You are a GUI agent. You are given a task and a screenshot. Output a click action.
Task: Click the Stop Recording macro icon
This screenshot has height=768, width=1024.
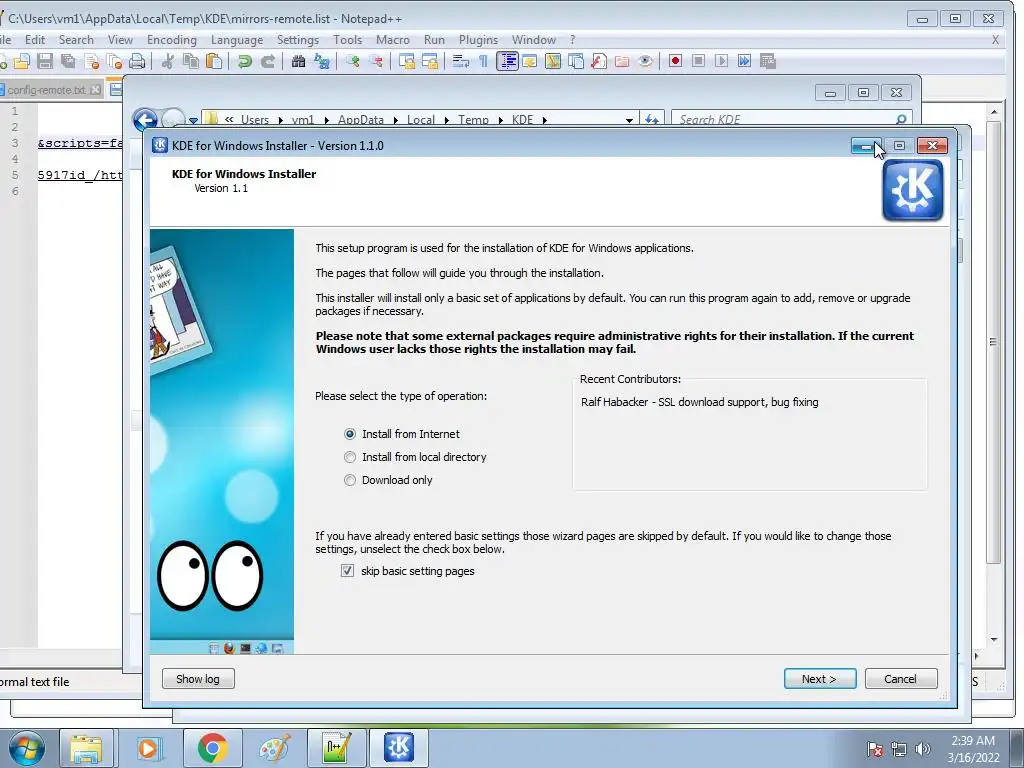pyautogui.click(x=698, y=61)
